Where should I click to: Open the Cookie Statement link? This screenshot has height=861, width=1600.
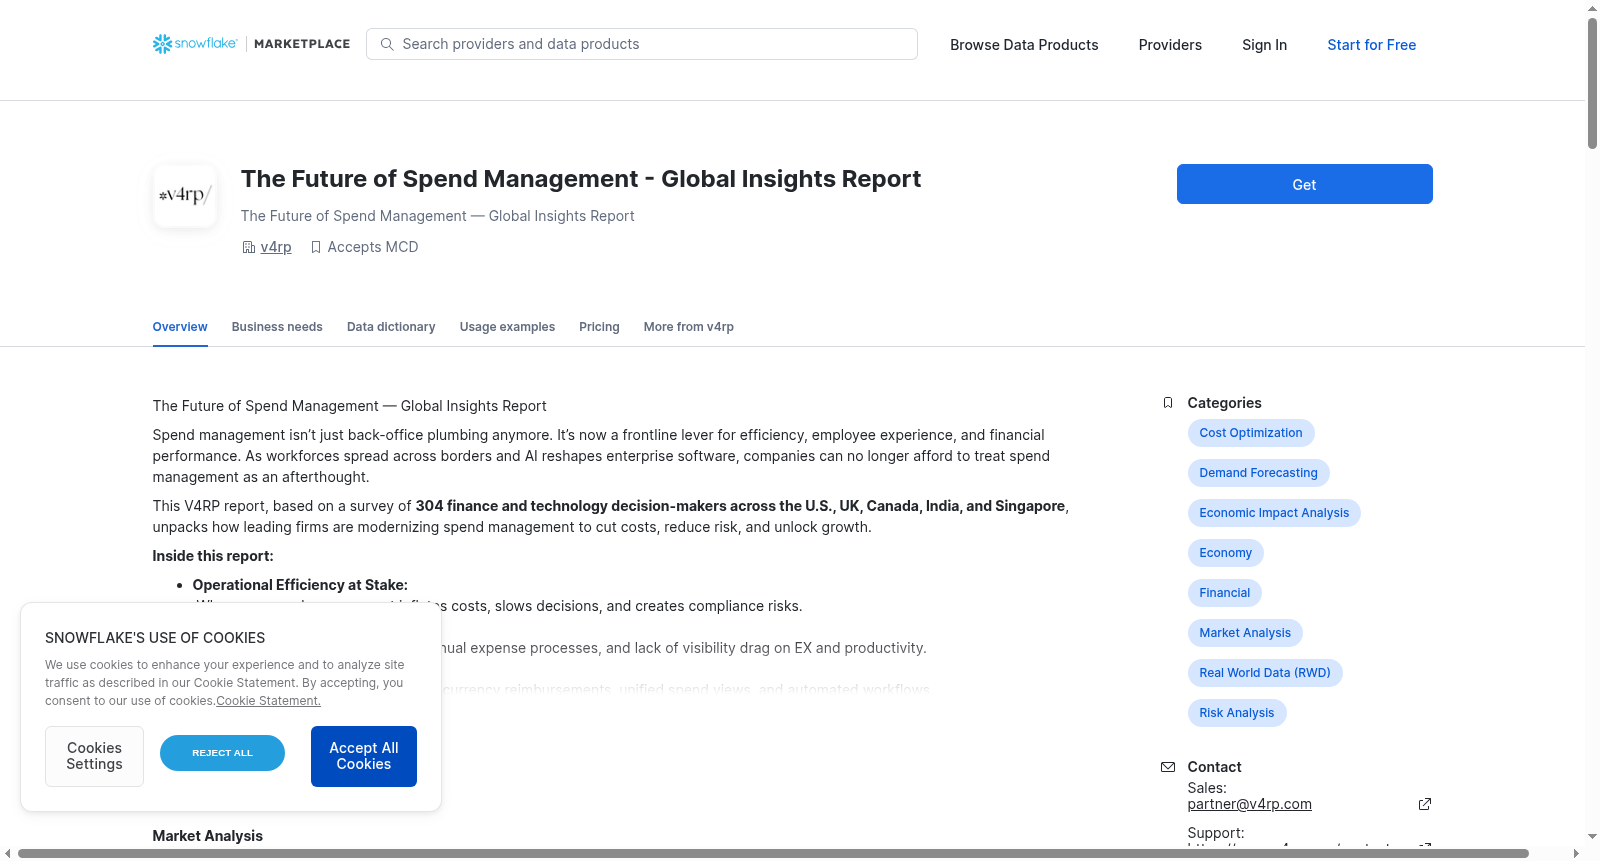point(268,701)
